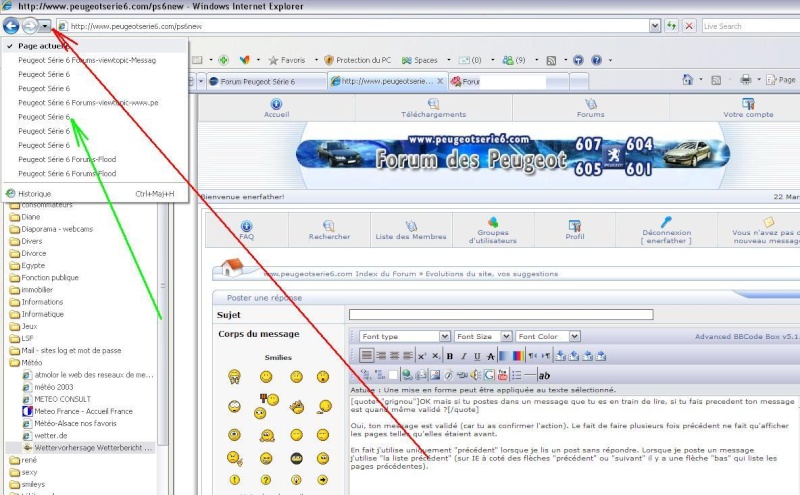Click the Sujet text input field
800x495 pixels.
pyautogui.click(x=501, y=314)
